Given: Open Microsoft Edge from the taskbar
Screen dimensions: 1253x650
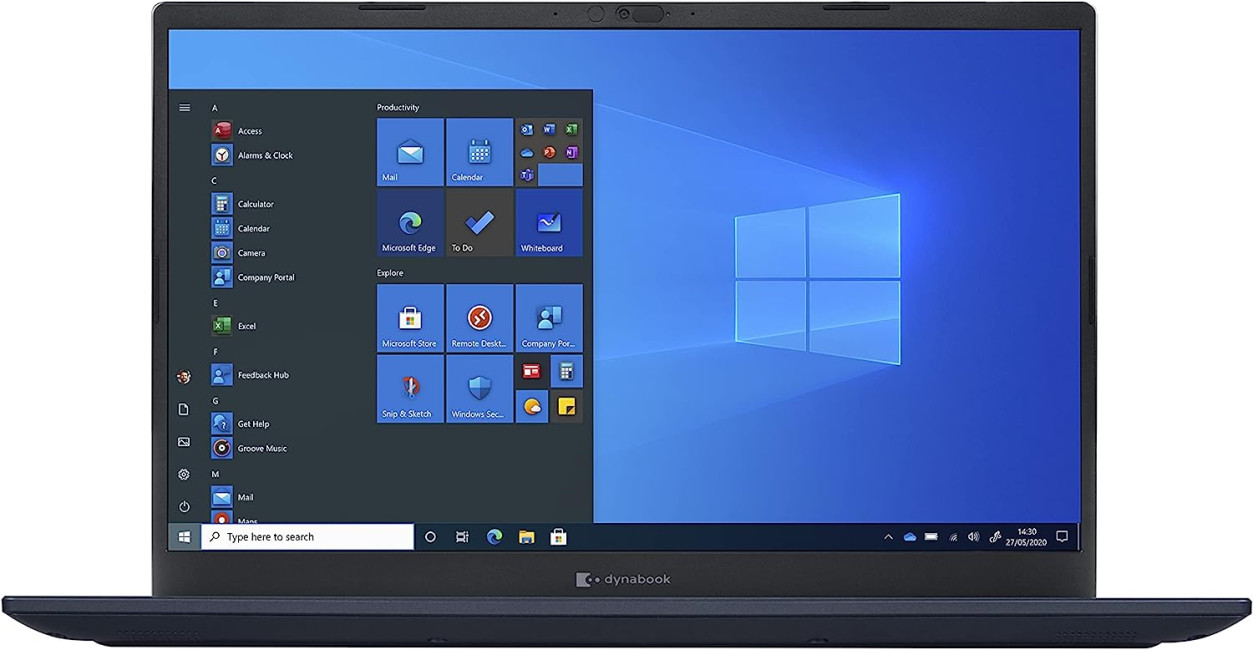Looking at the screenshot, I should point(494,537).
